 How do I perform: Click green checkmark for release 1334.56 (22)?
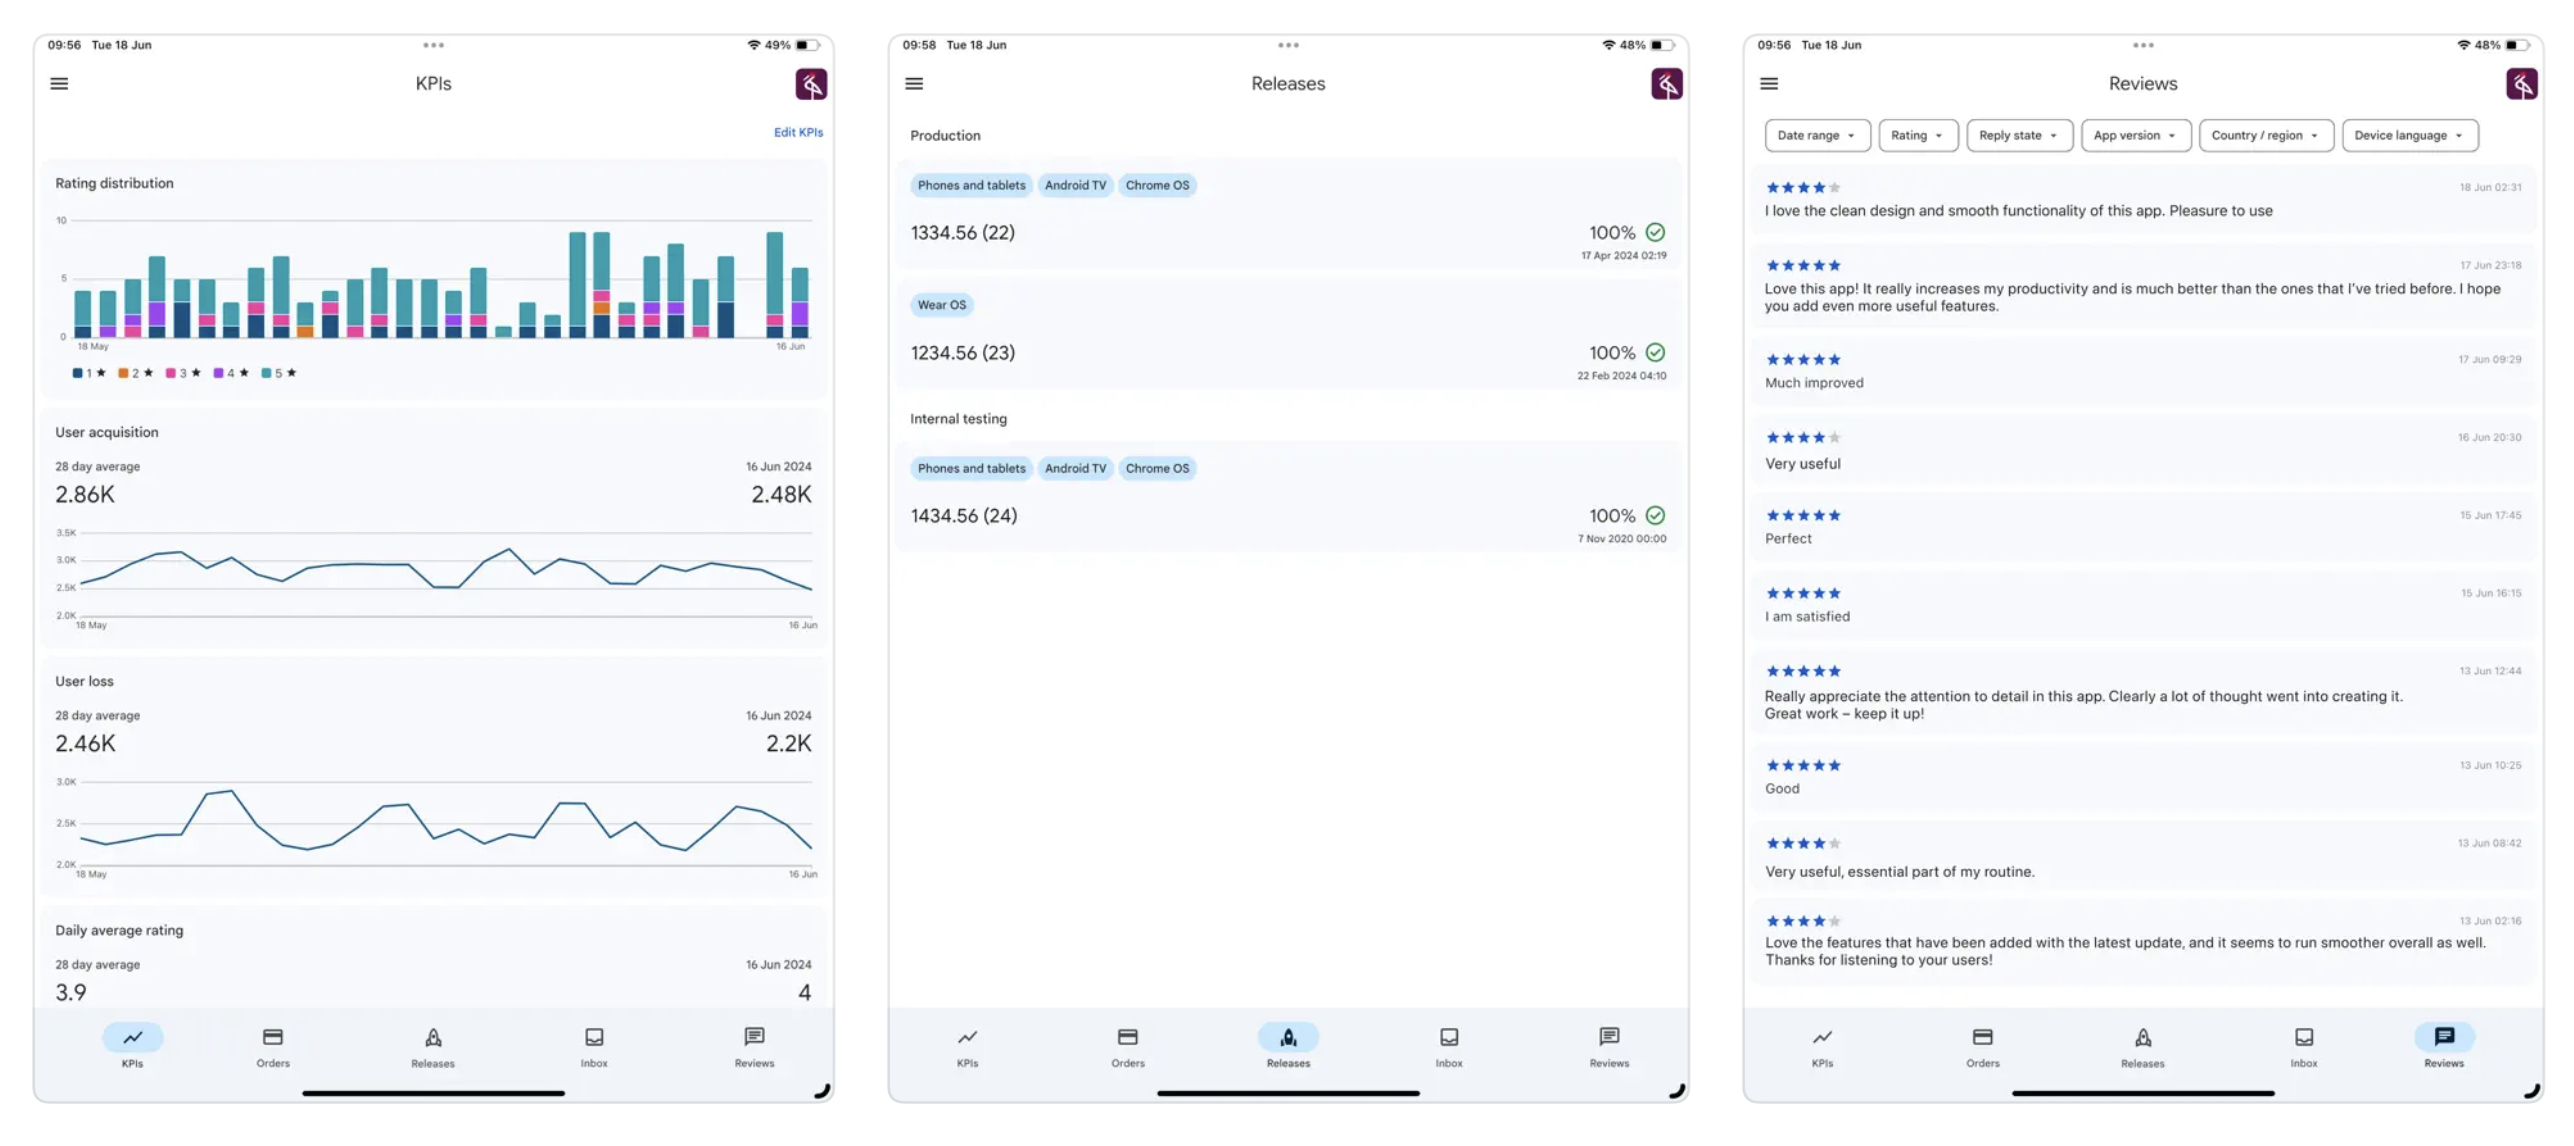(1655, 232)
